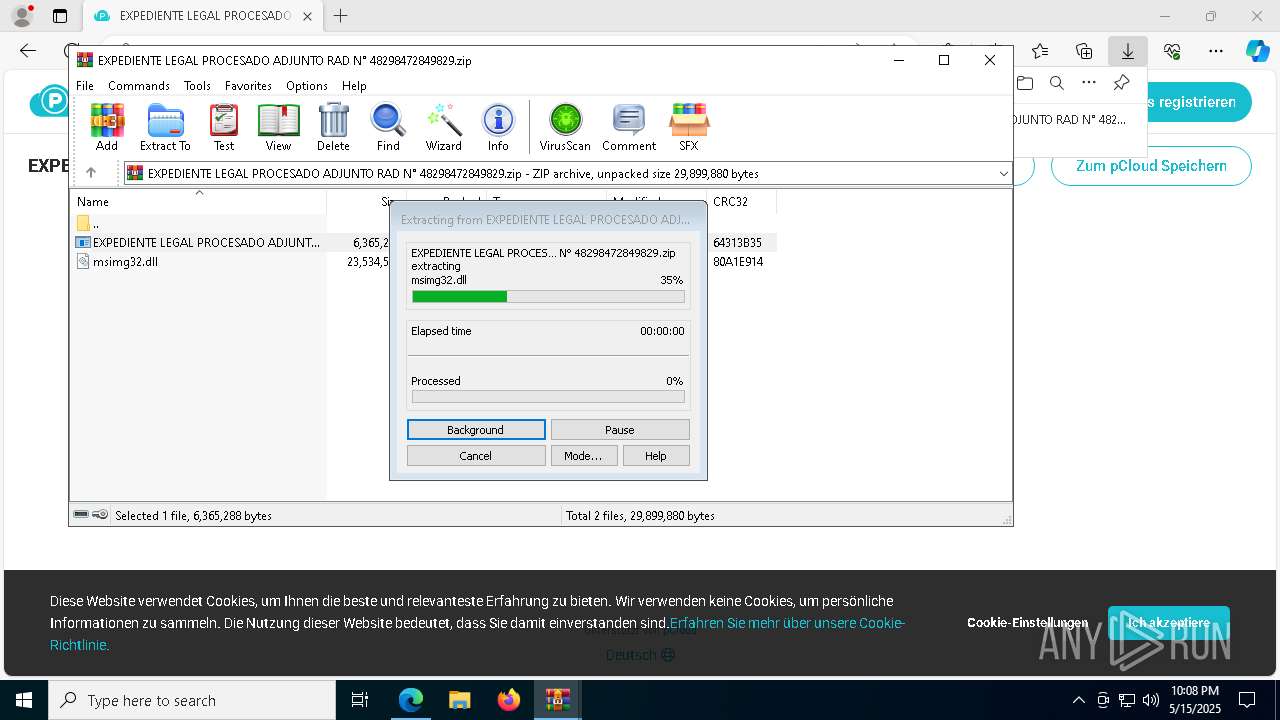Click the Copilot icon in Edge
The height and width of the screenshot is (720, 1280).
click(x=1257, y=51)
